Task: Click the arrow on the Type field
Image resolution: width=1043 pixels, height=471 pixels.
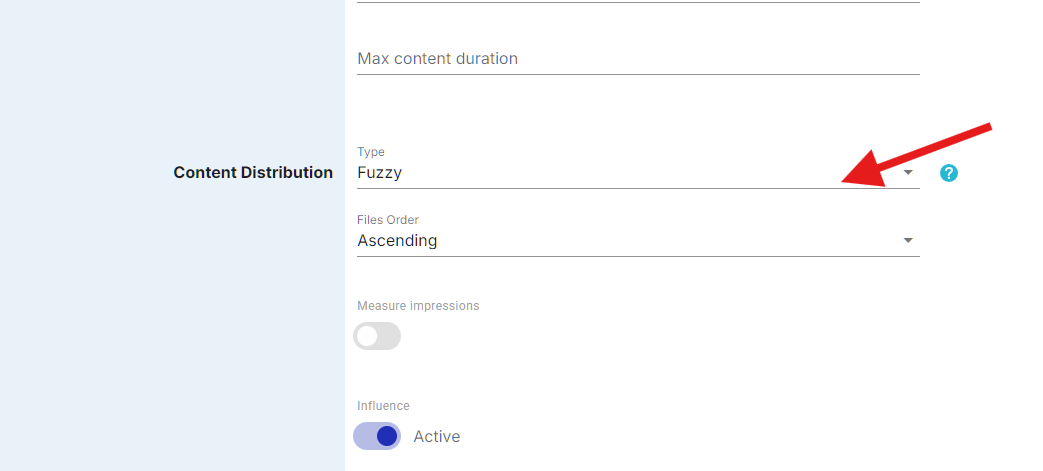Action: pos(908,173)
